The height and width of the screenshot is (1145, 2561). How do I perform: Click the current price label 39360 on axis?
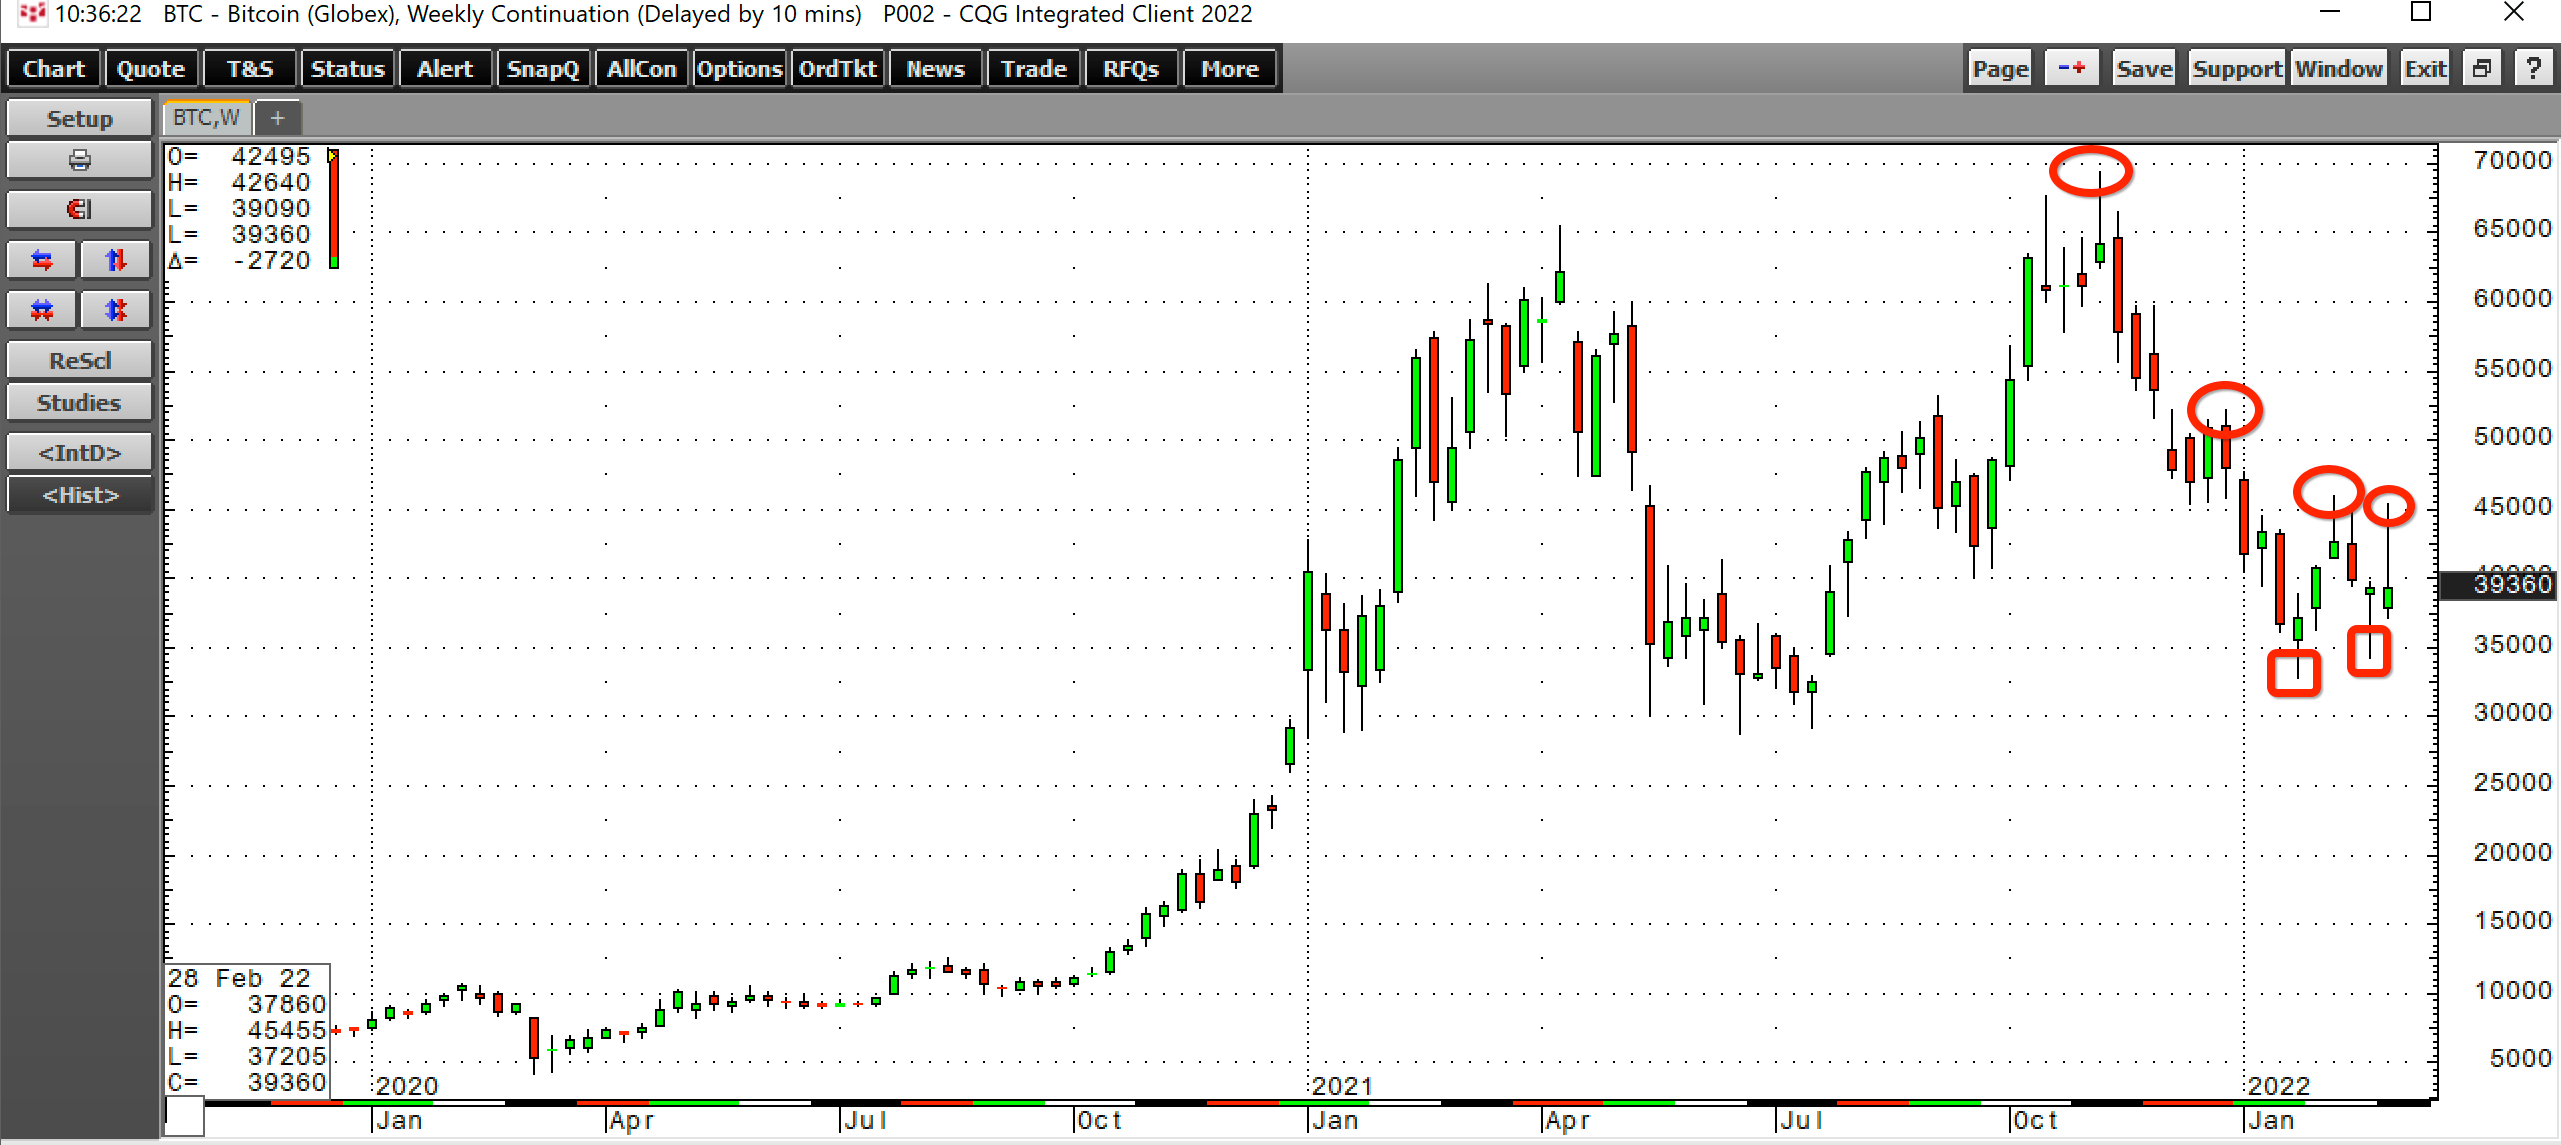tap(2499, 584)
